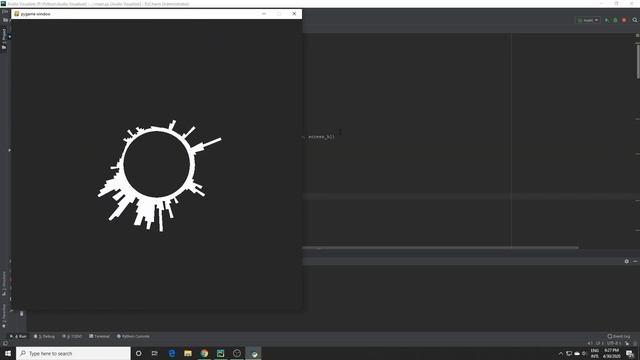640x360 pixels.
Task: Click the volume speaker tray icon
Action: [584, 353]
